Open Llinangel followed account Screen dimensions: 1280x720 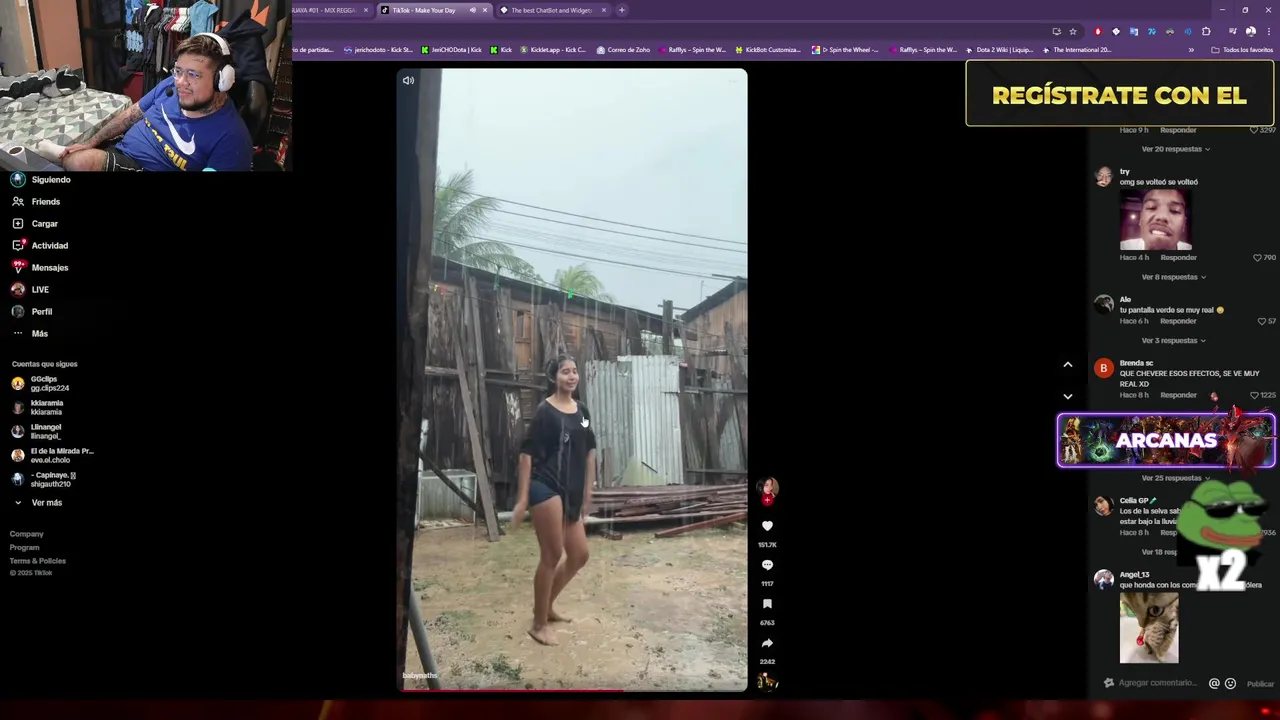point(37,432)
